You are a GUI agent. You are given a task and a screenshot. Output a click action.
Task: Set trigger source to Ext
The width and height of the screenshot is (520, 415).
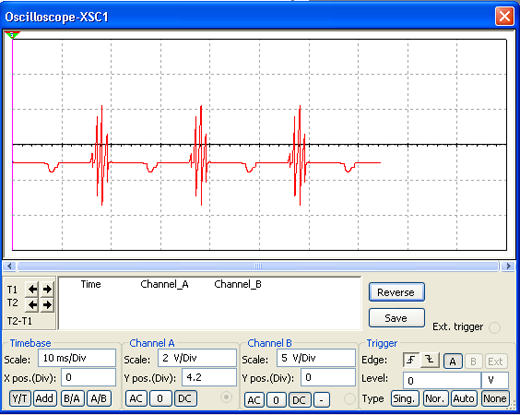point(496,361)
